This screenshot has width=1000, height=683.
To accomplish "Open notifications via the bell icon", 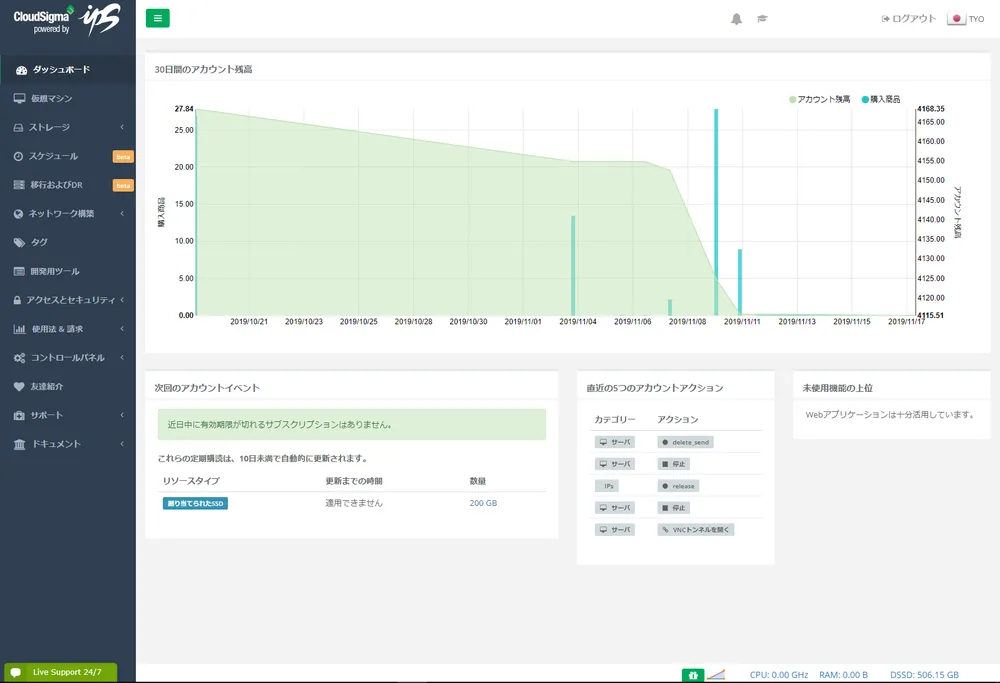I will [736, 19].
